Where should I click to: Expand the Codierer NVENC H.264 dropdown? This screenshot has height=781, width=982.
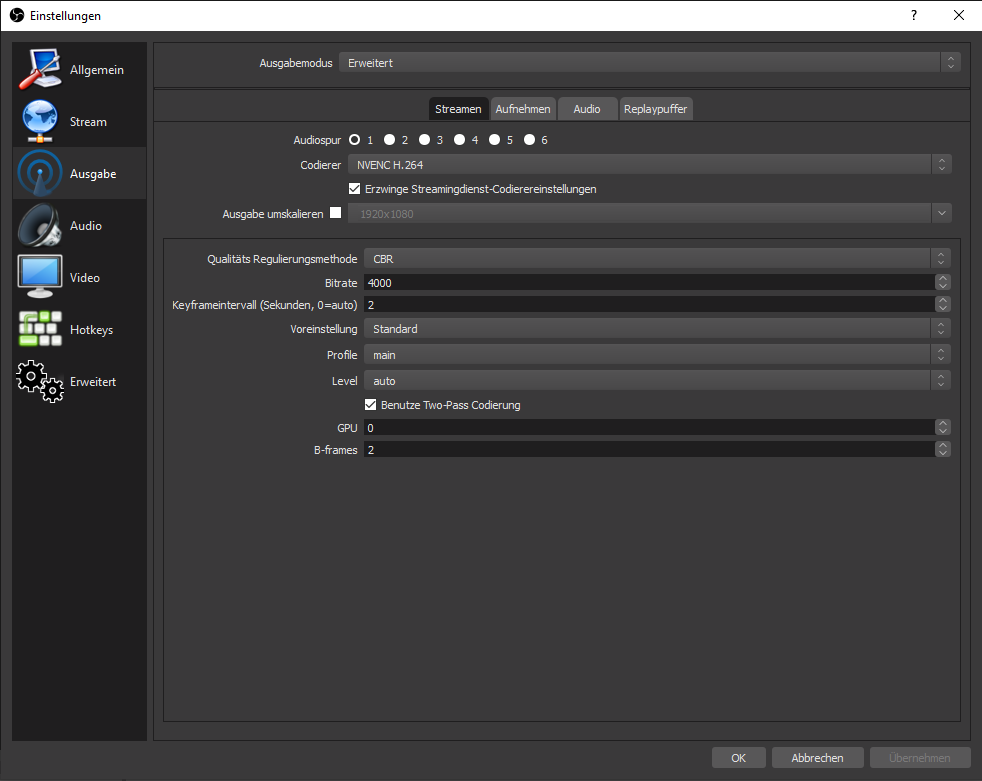649,164
